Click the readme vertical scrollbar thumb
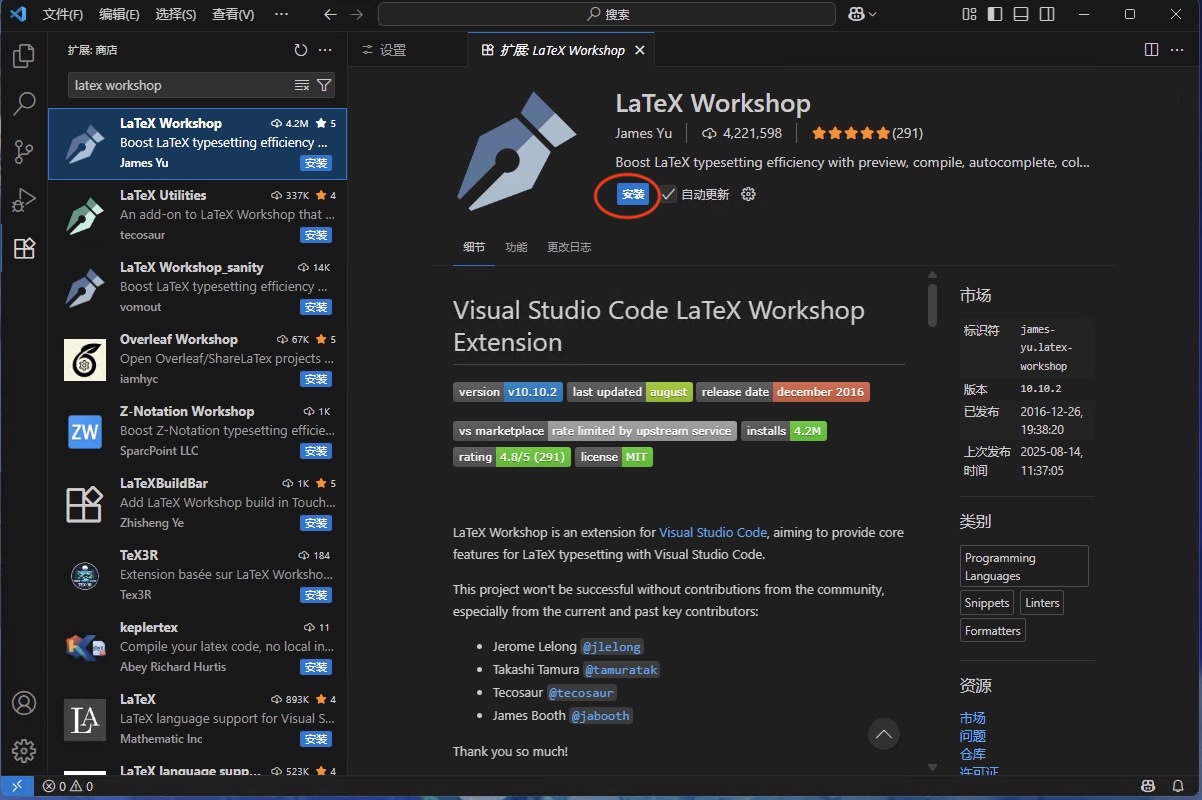Image resolution: width=1202 pixels, height=800 pixels. [x=932, y=304]
